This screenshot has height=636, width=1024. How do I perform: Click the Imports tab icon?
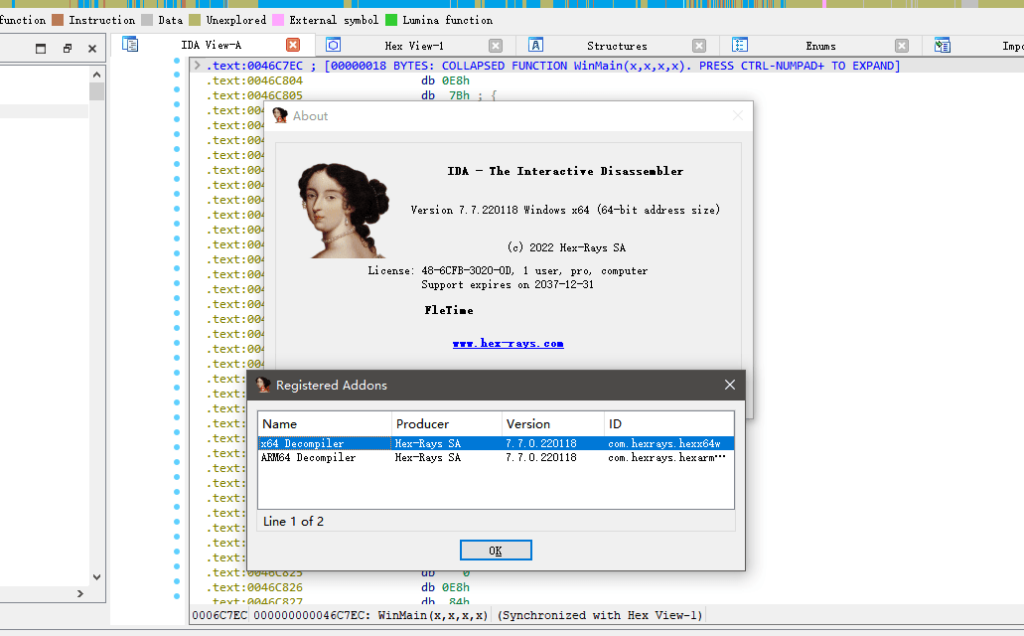942,45
